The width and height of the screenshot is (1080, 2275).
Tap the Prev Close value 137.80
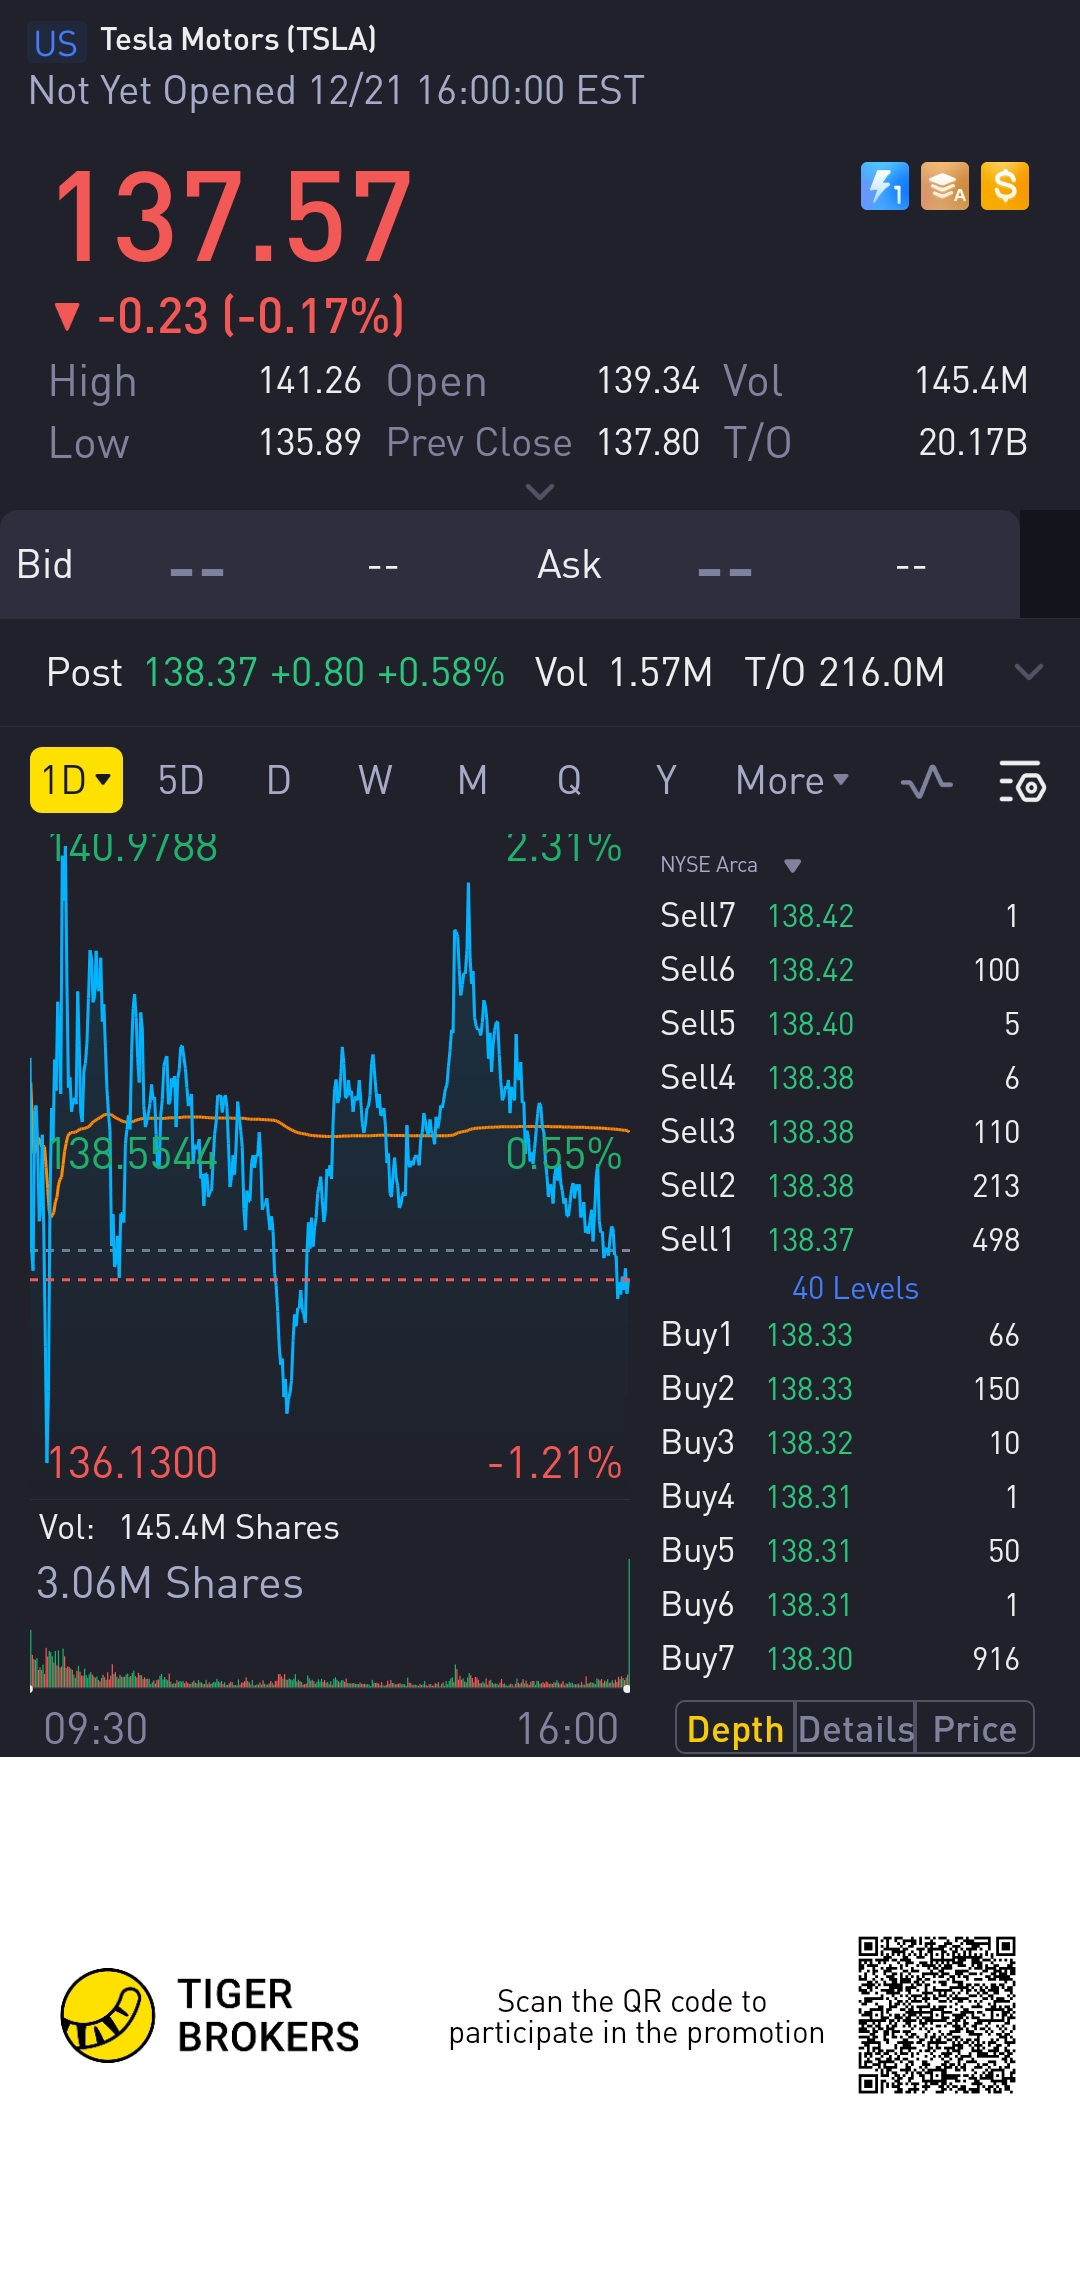tap(648, 443)
